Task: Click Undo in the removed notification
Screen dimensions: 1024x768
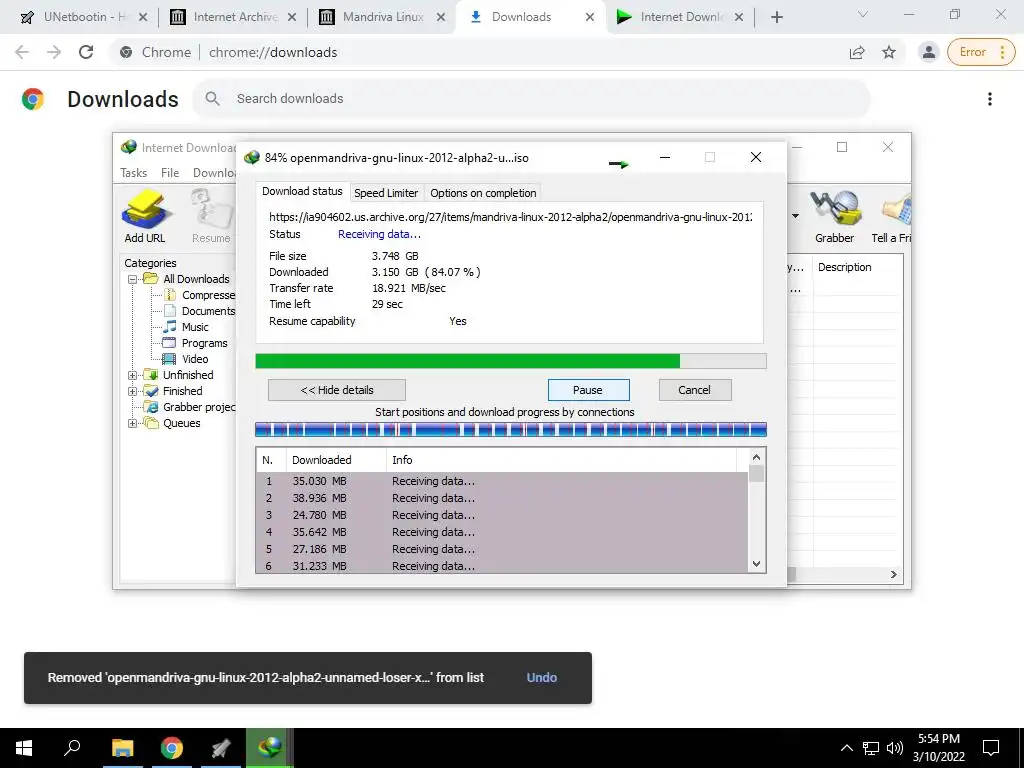Action: click(541, 678)
